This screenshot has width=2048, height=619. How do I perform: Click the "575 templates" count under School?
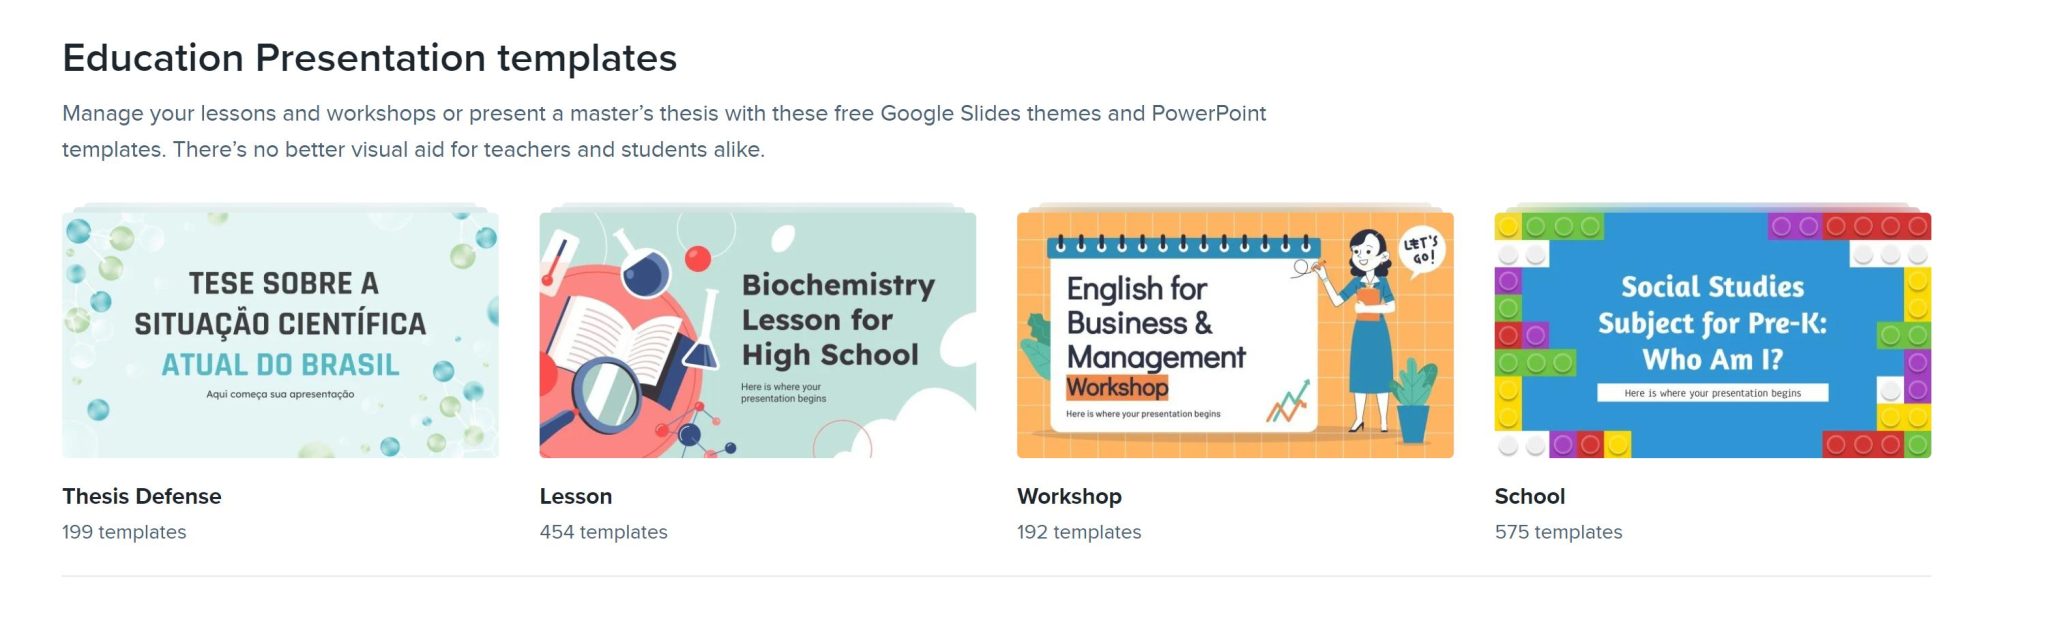(x=1558, y=532)
